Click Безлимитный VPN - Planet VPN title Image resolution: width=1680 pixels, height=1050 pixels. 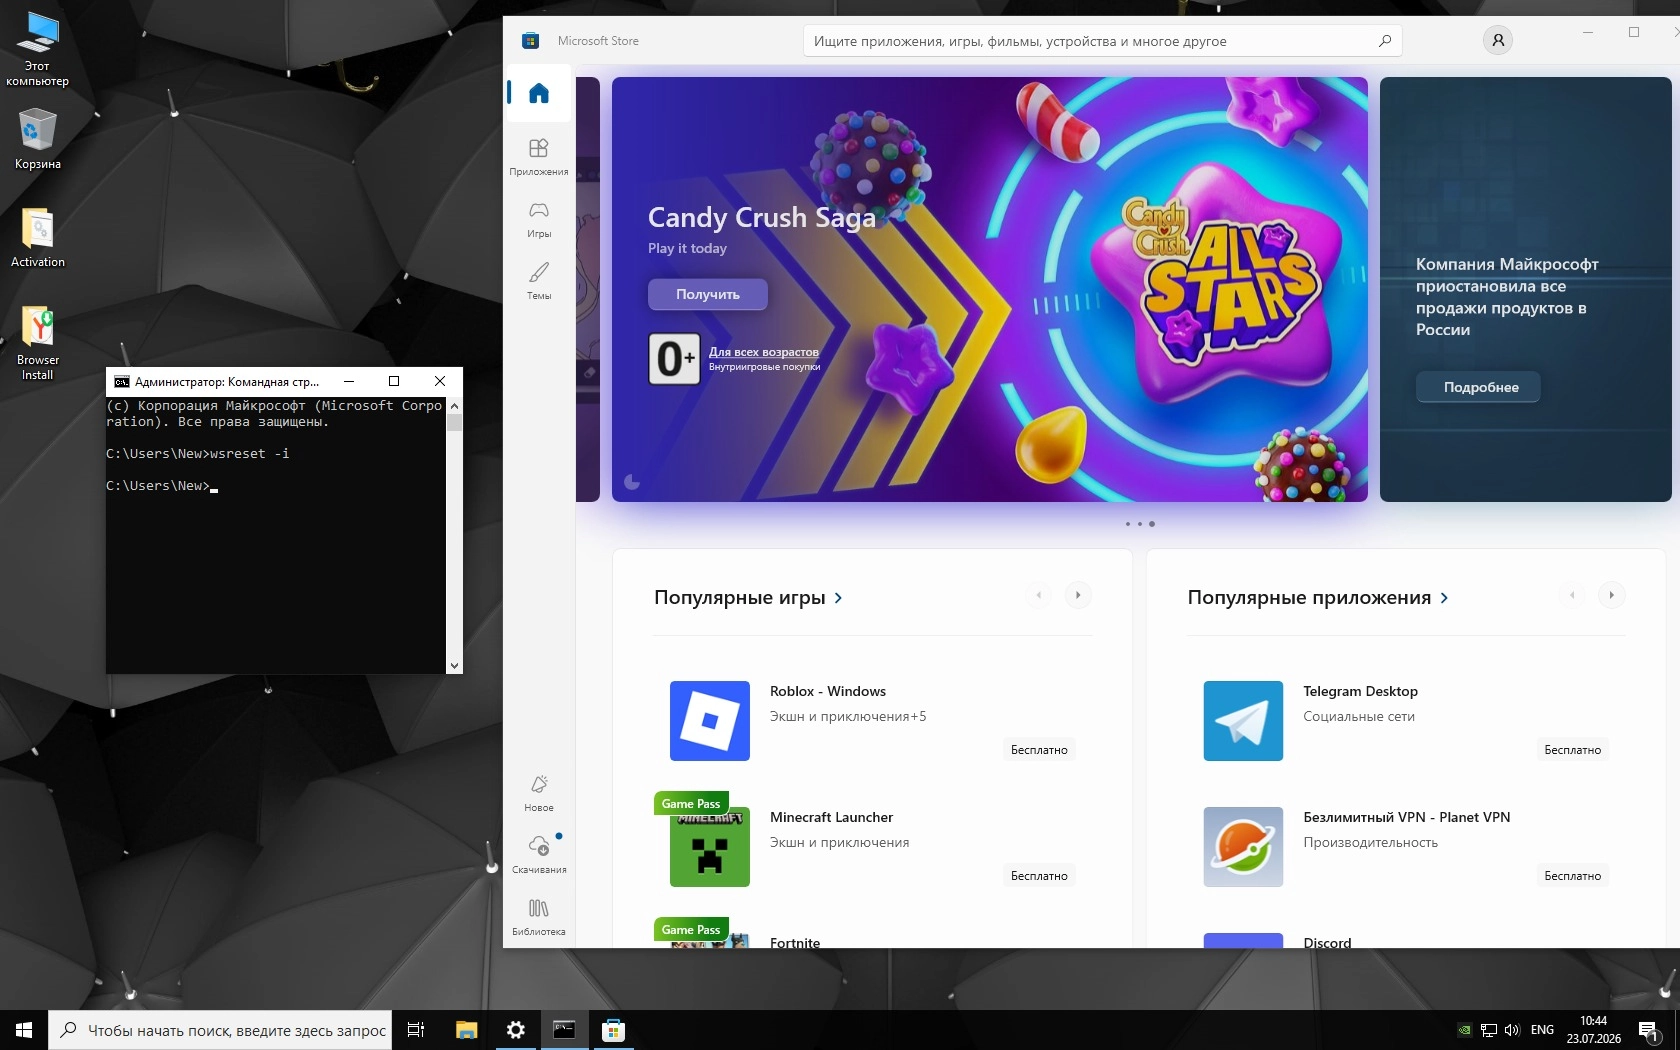point(1406,817)
